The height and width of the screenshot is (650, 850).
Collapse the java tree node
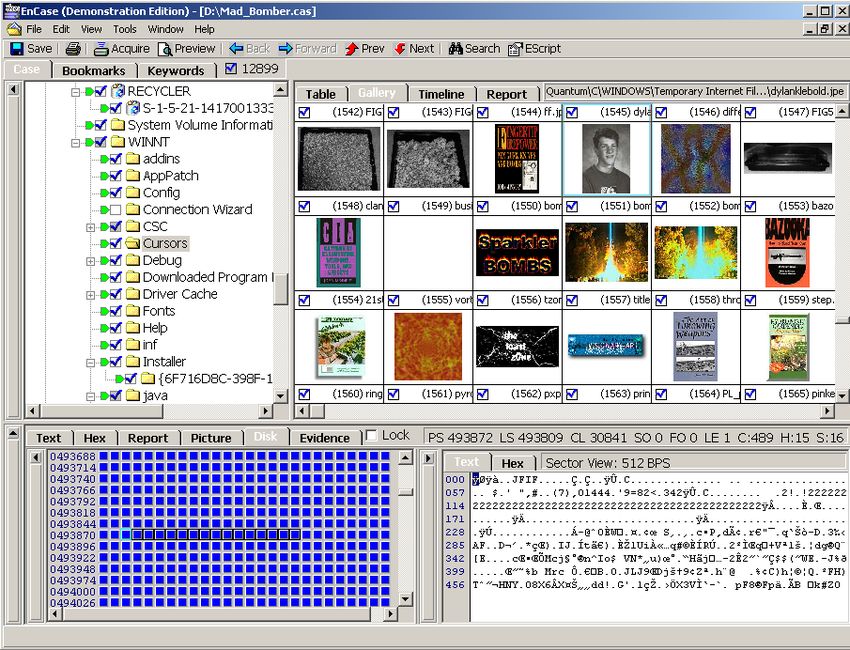(x=91, y=396)
